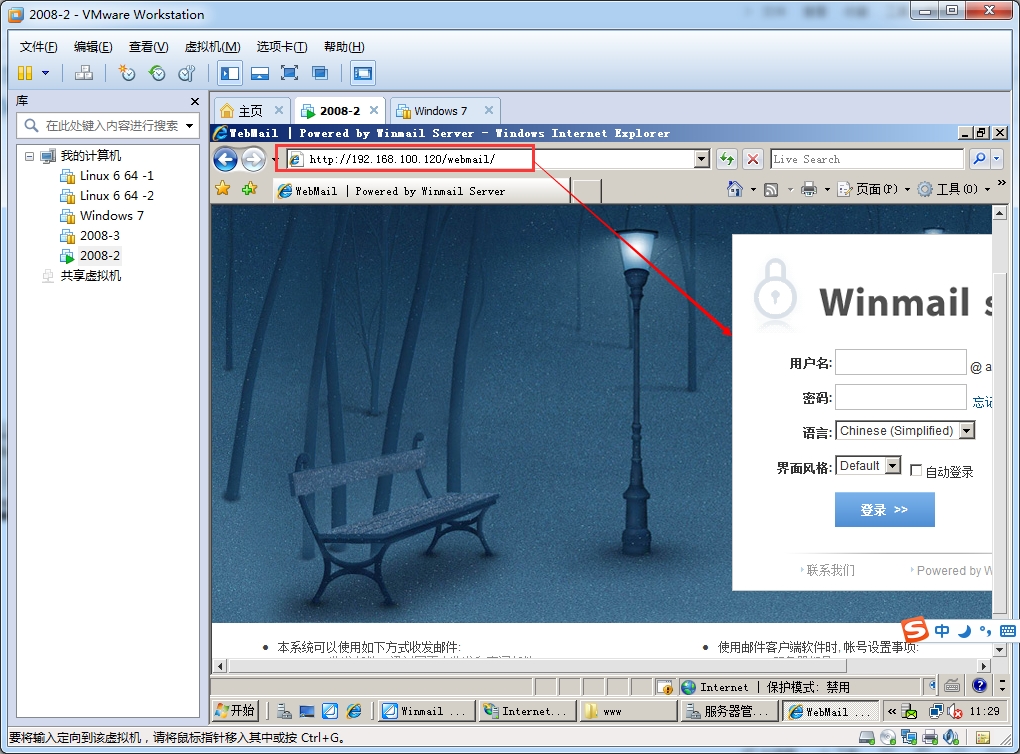1020x754 pixels.
Task: Open the 帮助(H) menu
Action: pos(344,47)
